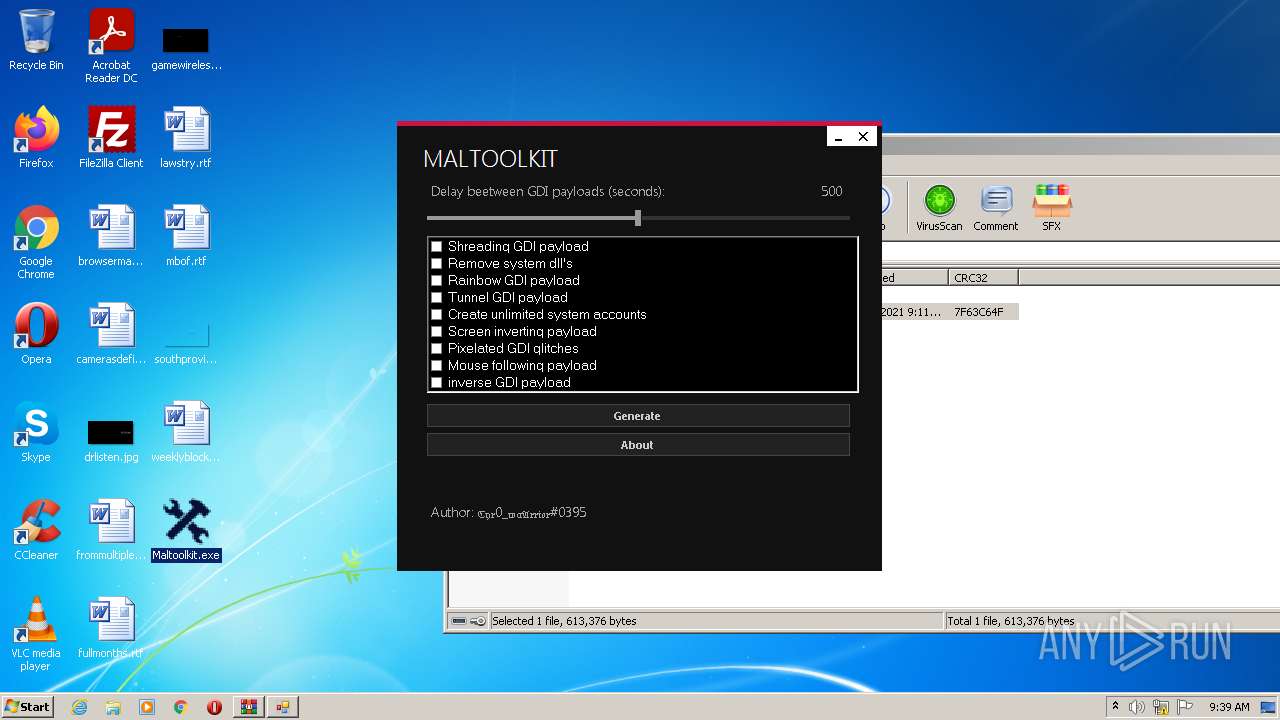The width and height of the screenshot is (1280, 720).
Task: Select the Maltoolkit.exe desktop icon
Action: point(186,530)
